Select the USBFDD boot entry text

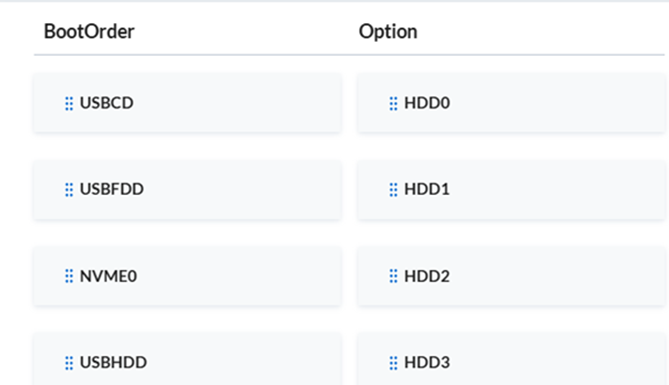[112, 189]
